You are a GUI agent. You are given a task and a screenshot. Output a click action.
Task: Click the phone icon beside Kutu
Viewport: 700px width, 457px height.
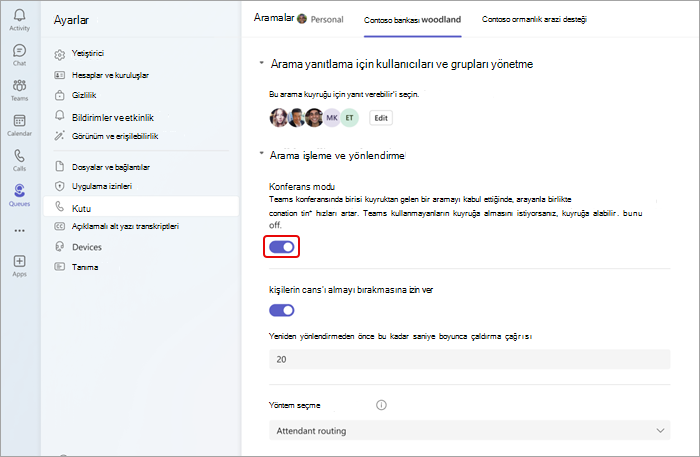point(59,206)
